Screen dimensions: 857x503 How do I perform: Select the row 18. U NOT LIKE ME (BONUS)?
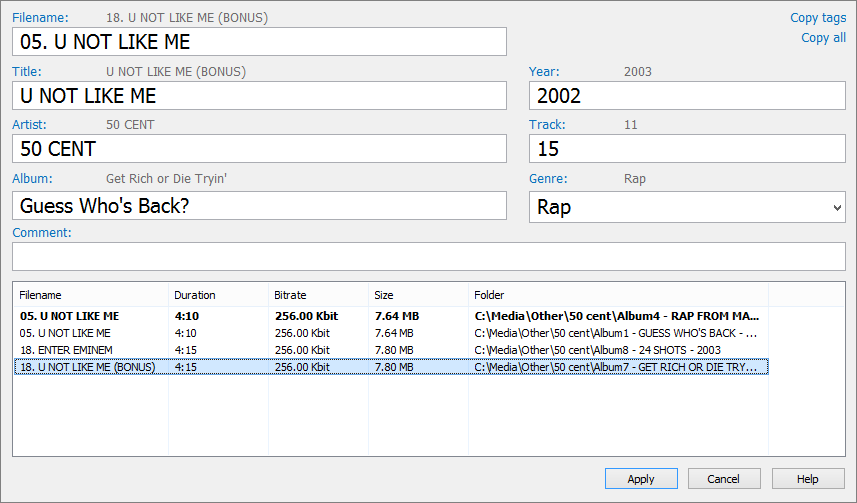[x=391, y=367]
